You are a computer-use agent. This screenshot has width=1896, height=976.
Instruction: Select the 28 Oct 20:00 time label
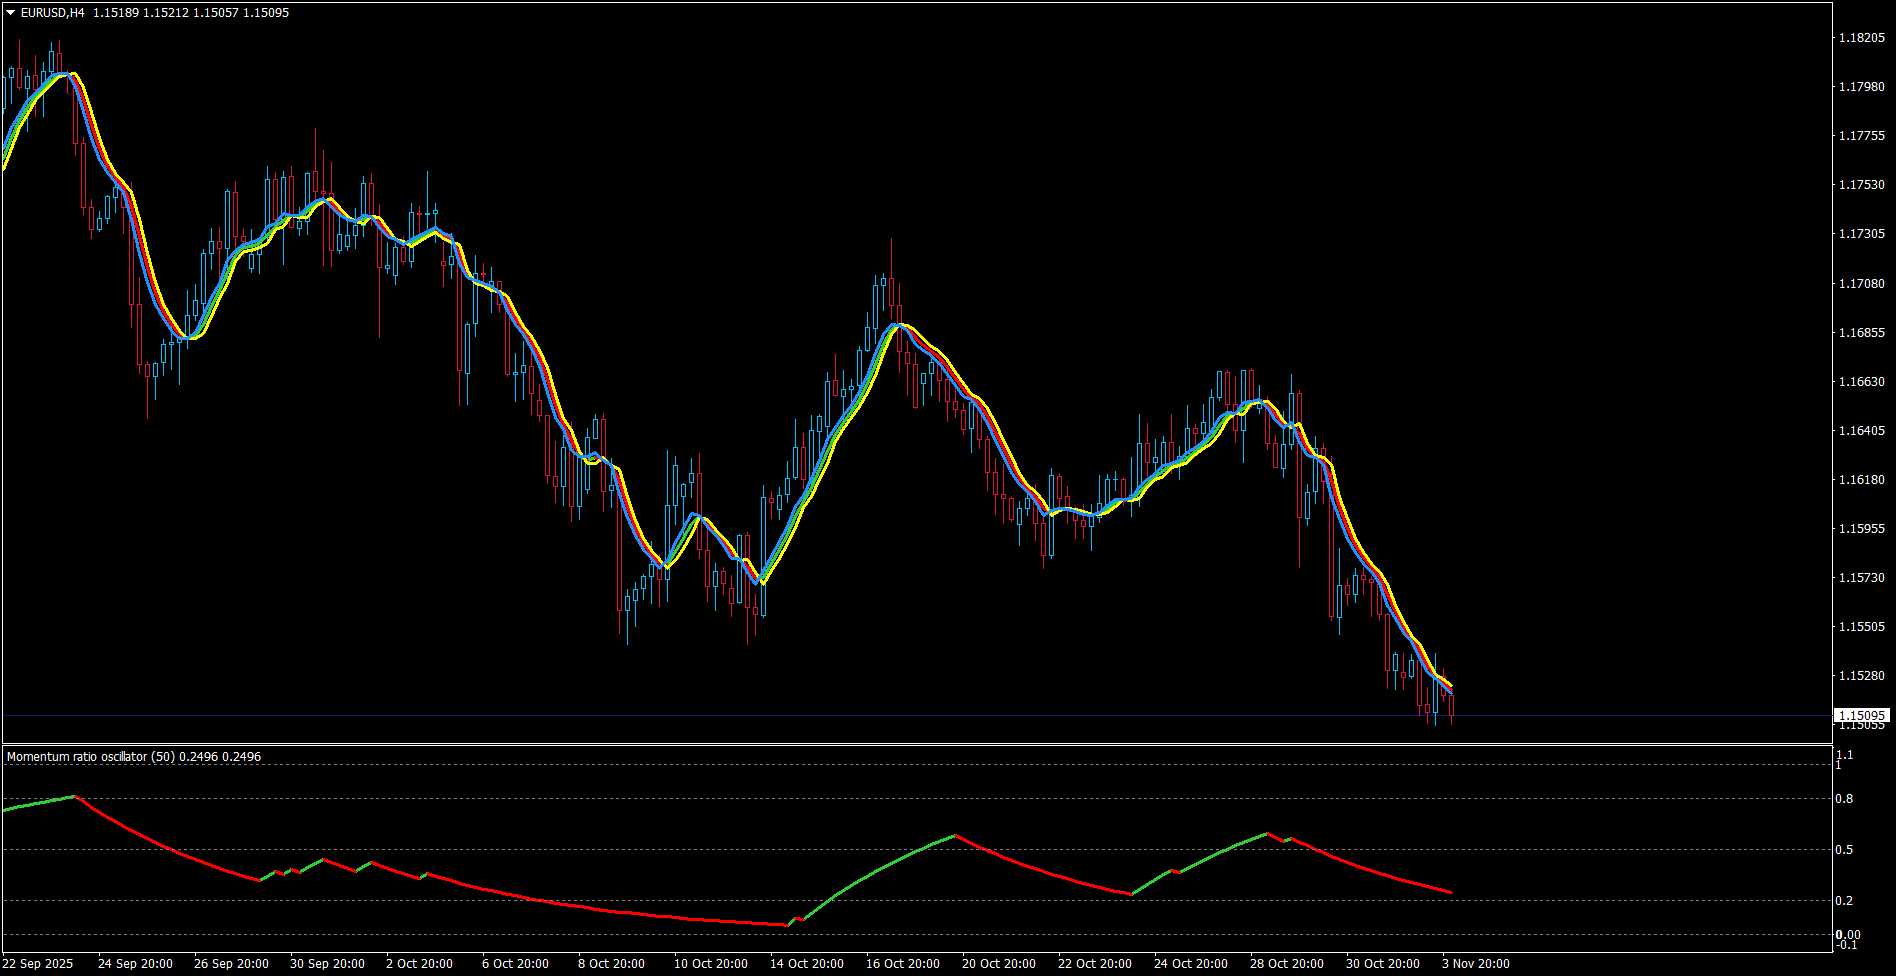coord(1287,964)
